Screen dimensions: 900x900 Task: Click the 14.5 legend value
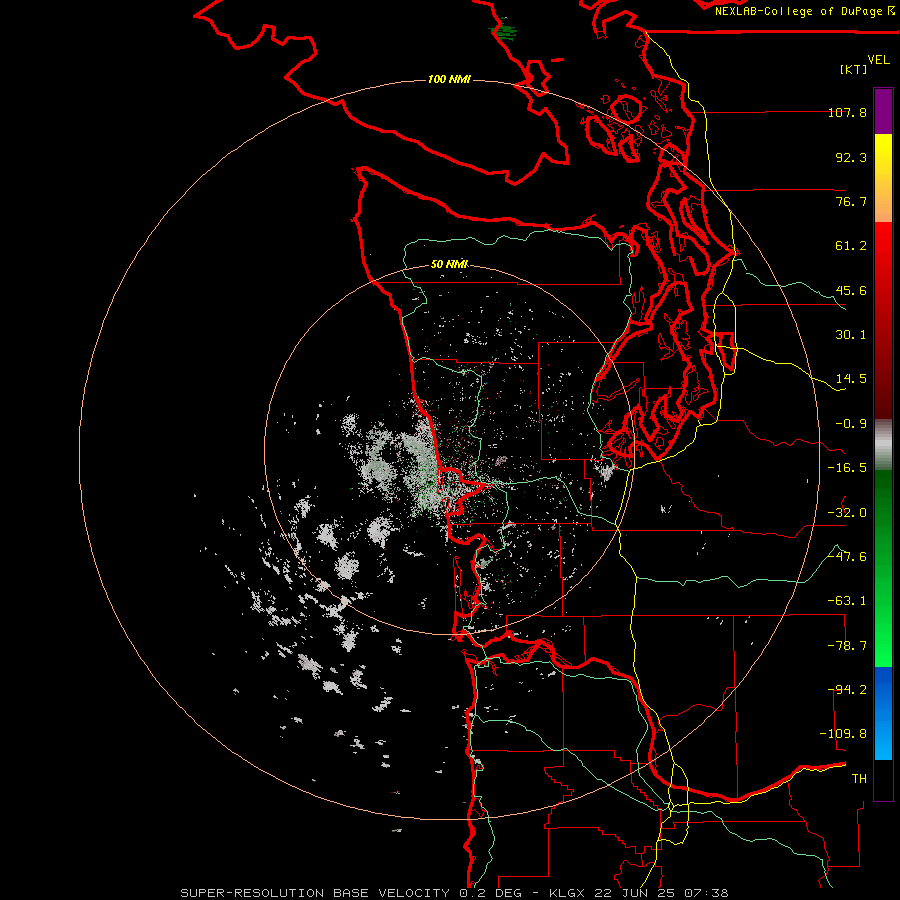pyautogui.click(x=851, y=379)
